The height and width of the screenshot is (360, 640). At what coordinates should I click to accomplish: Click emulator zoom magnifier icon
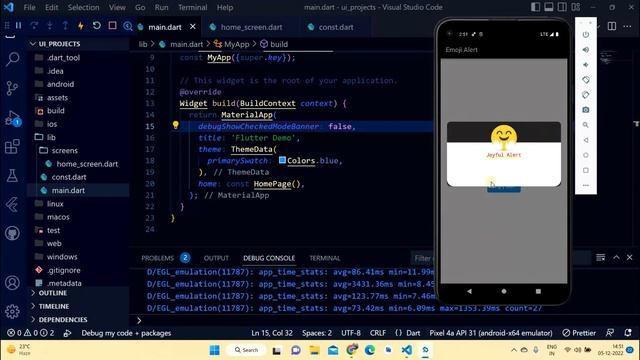click(586, 125)
